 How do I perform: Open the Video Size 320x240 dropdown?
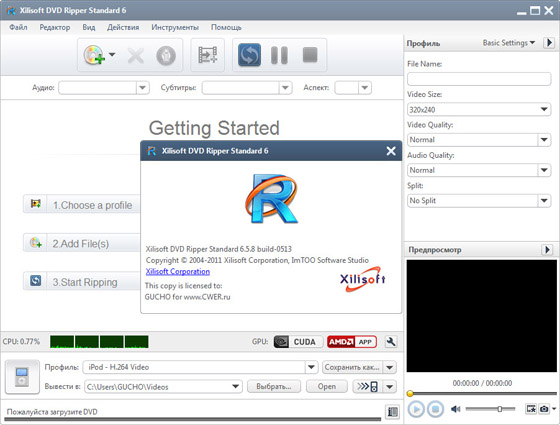(479, 109)
